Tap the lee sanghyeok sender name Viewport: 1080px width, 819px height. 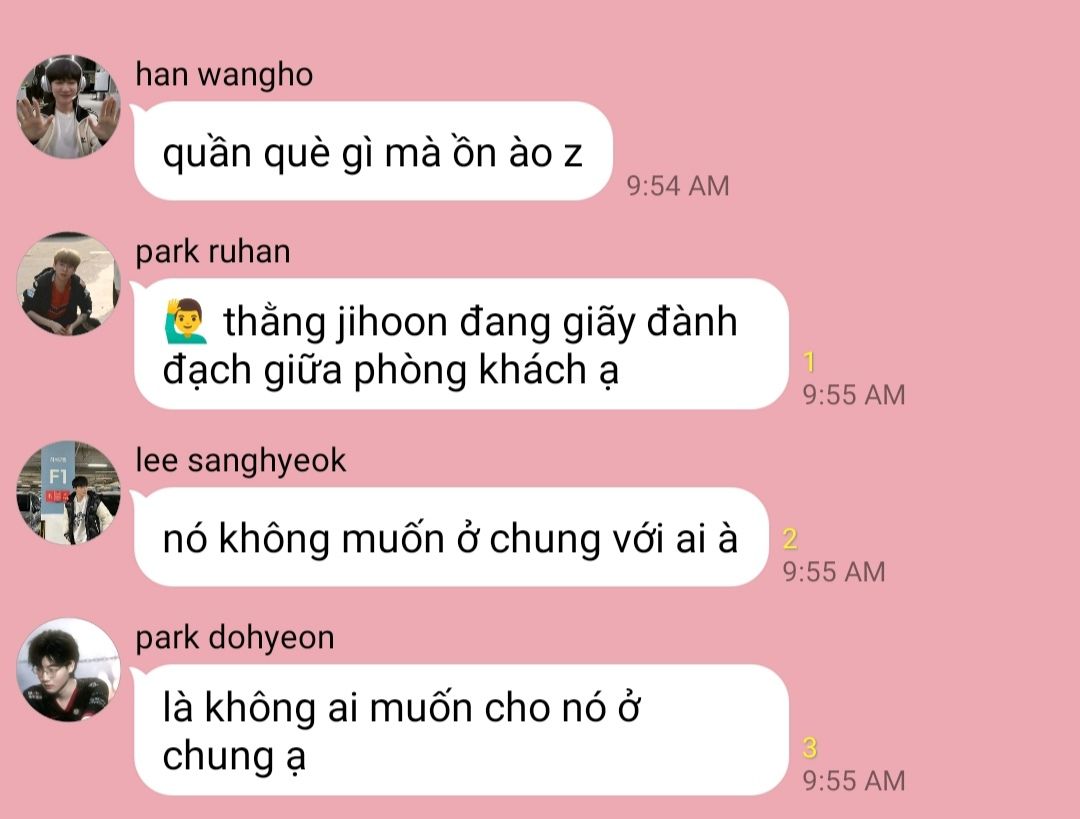tap(240, 460)
